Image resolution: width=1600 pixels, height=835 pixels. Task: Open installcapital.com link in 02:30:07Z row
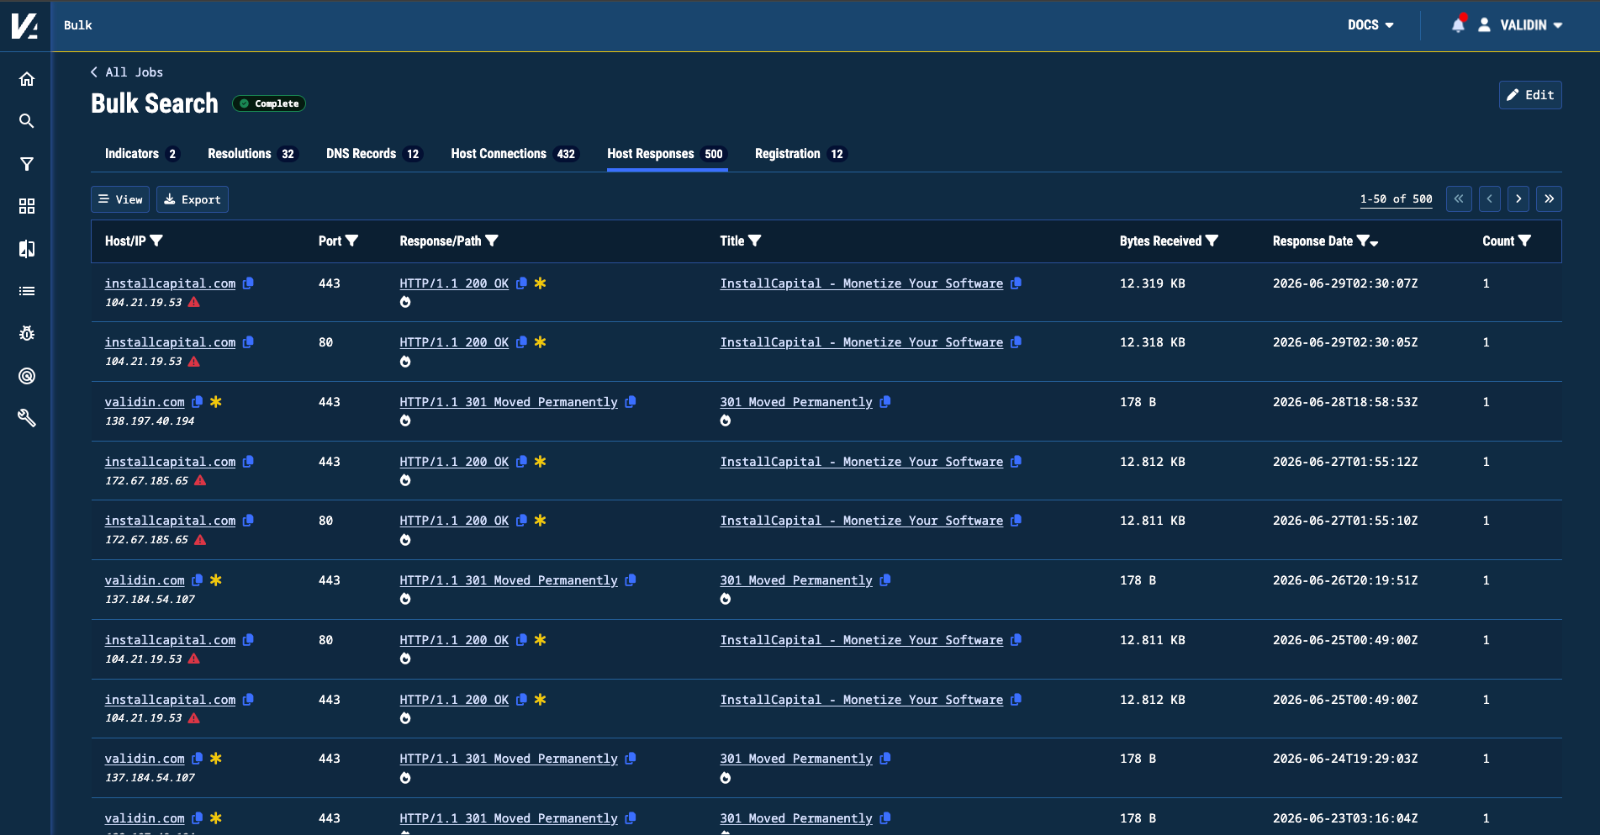(170, 284)
